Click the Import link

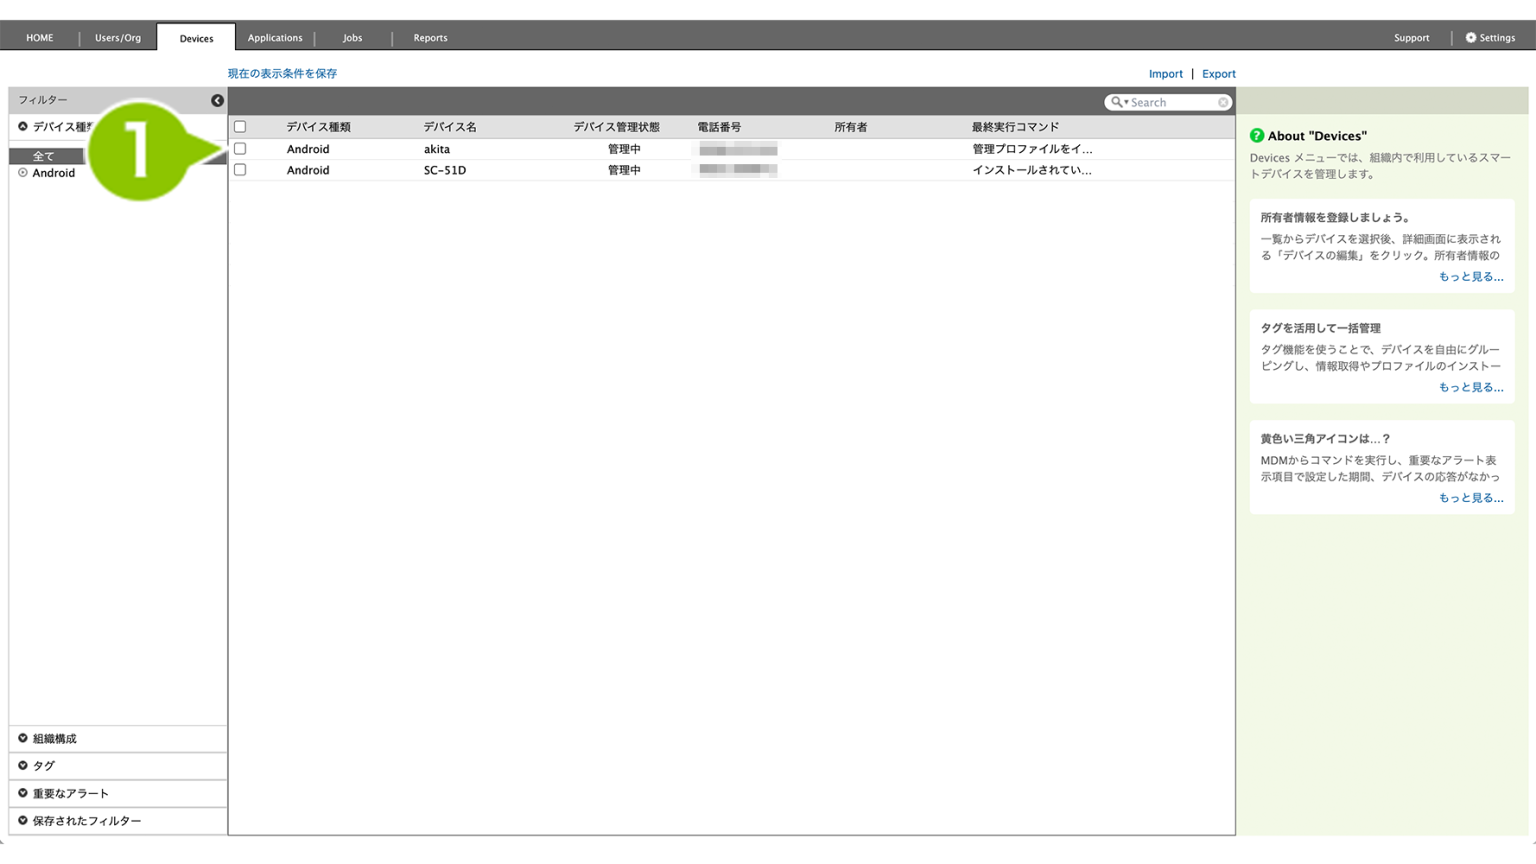pyautogui.click(x=1165, y=74)
